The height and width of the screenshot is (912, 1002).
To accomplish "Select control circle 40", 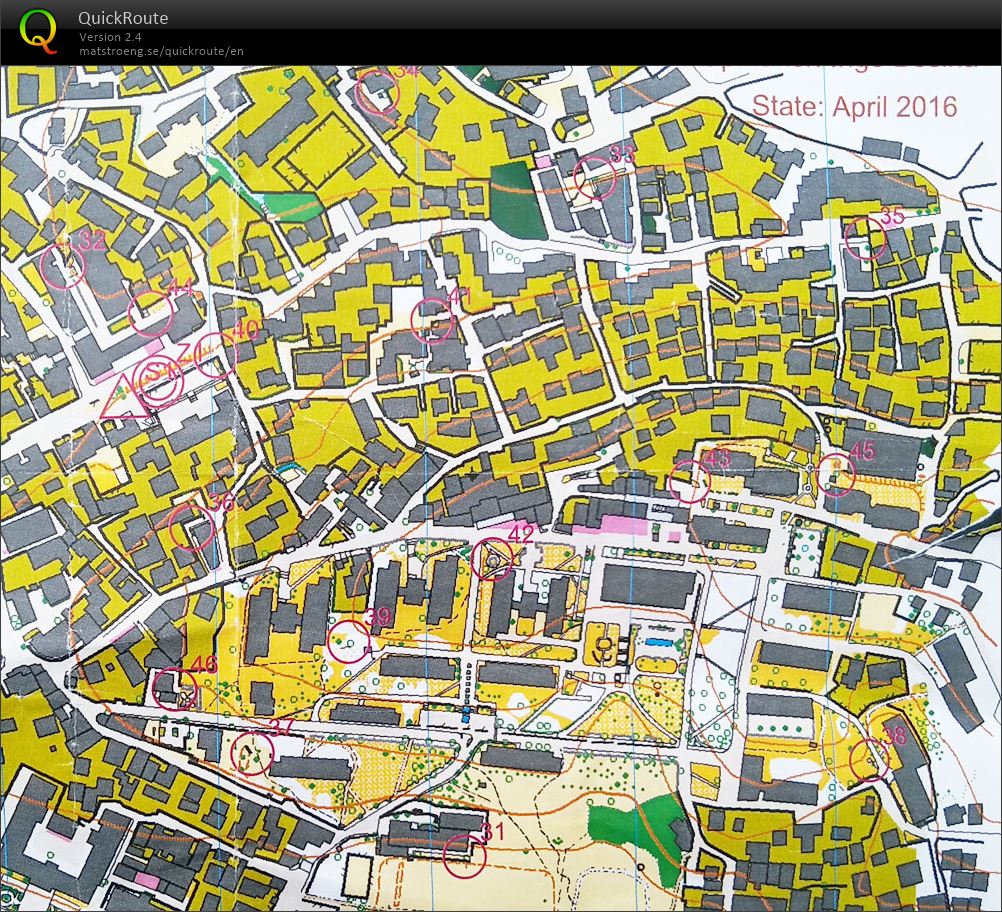I will coord(215,355).
